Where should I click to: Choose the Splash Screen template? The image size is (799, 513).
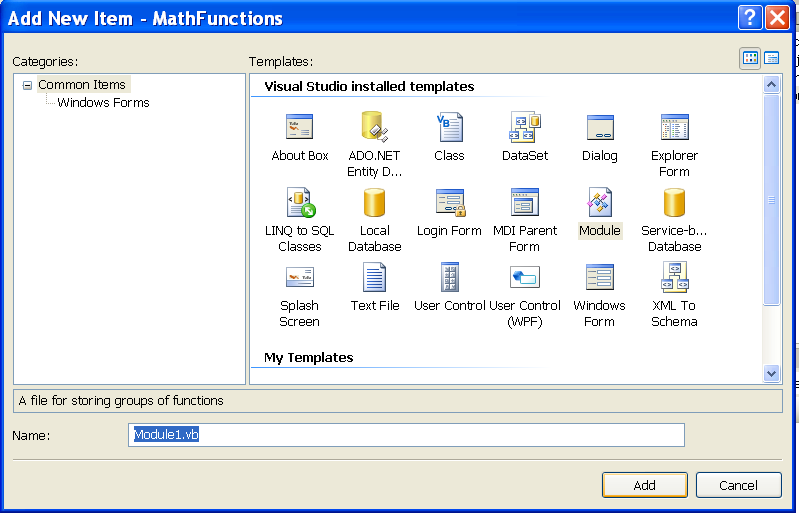pyautogui.click(x=300, y=277)
